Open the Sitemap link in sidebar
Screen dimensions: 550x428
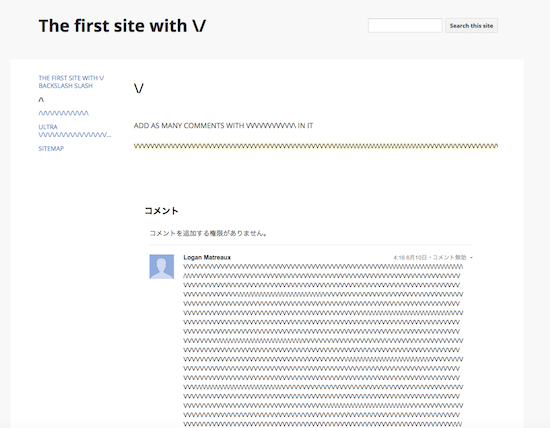coord(51,148)
